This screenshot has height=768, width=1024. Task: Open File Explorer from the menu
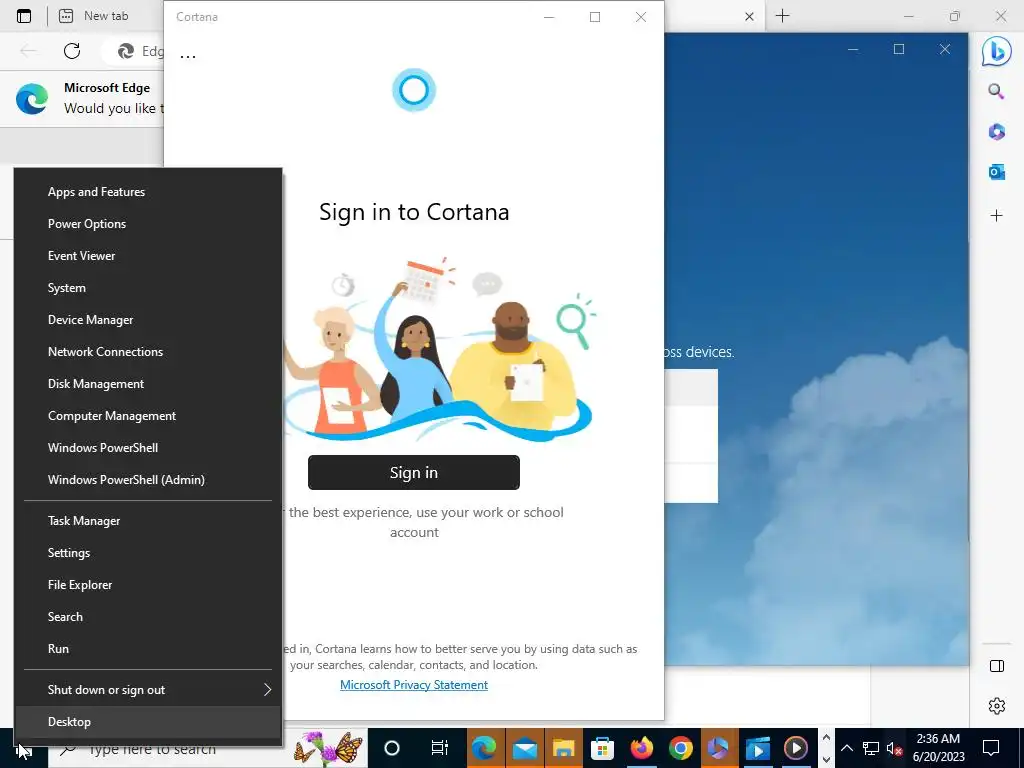pyautogui.click(x=149, y=585)
